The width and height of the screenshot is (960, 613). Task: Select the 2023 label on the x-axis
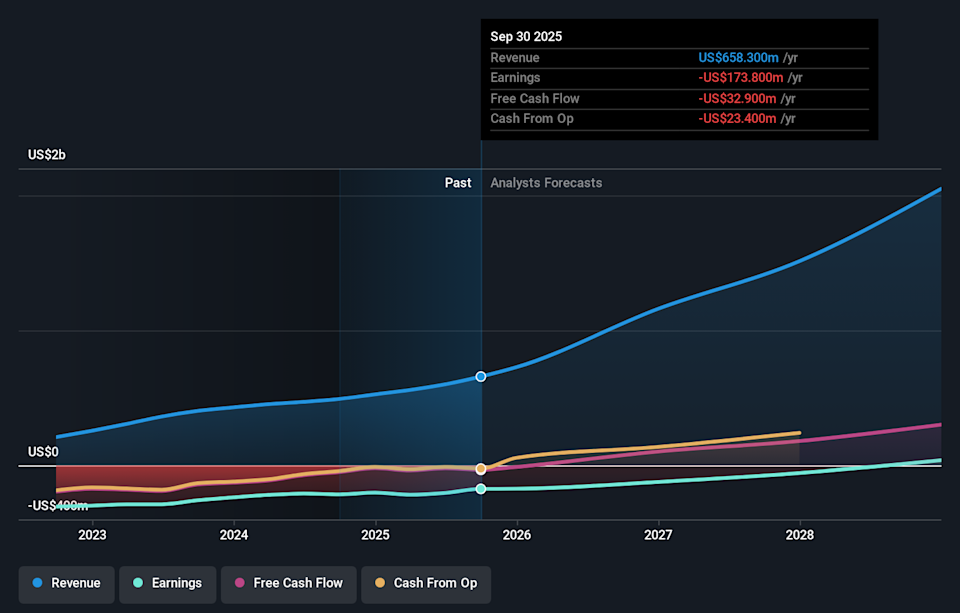(x=92, y=535)
